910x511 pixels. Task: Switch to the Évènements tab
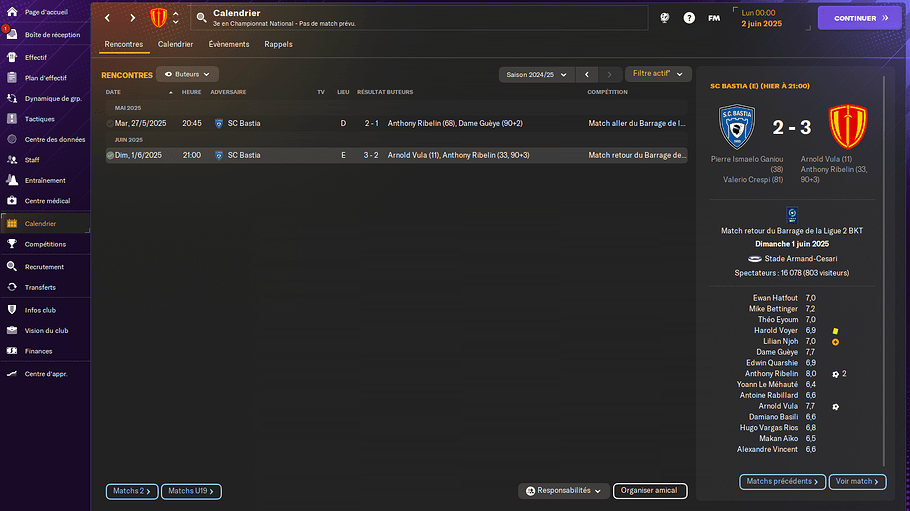[x=229, y=45]
